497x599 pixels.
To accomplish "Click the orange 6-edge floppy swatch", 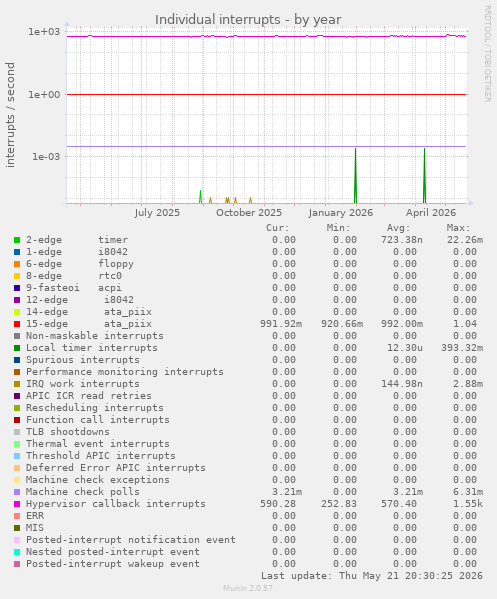I will (x=17, y=264).
